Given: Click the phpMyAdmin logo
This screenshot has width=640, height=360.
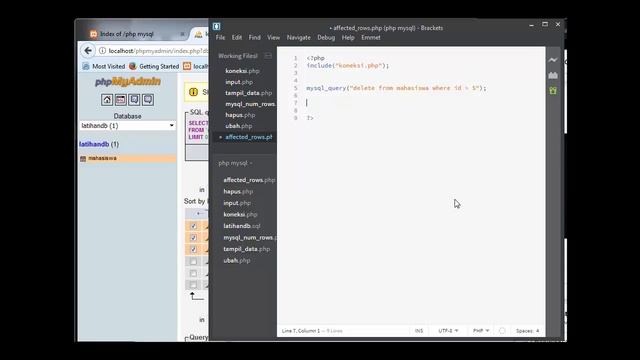Looking at the screenshot, I should click(x=128, y=82).
